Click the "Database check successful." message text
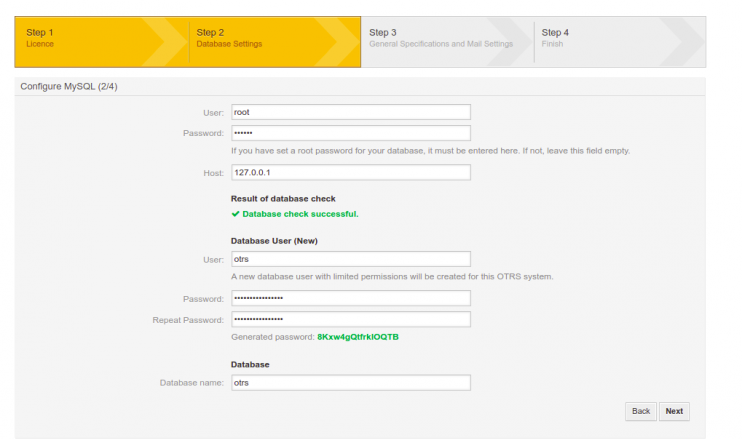This screenshot has width=742, height=439. pyautogui.click(x=300, y=214)
